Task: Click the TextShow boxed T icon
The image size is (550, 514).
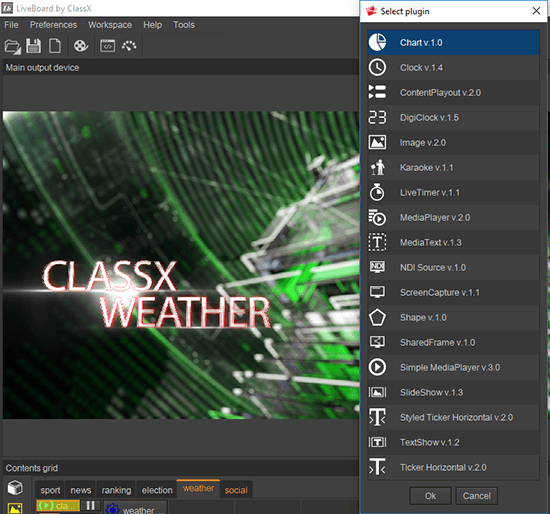Action: (377, 442)
